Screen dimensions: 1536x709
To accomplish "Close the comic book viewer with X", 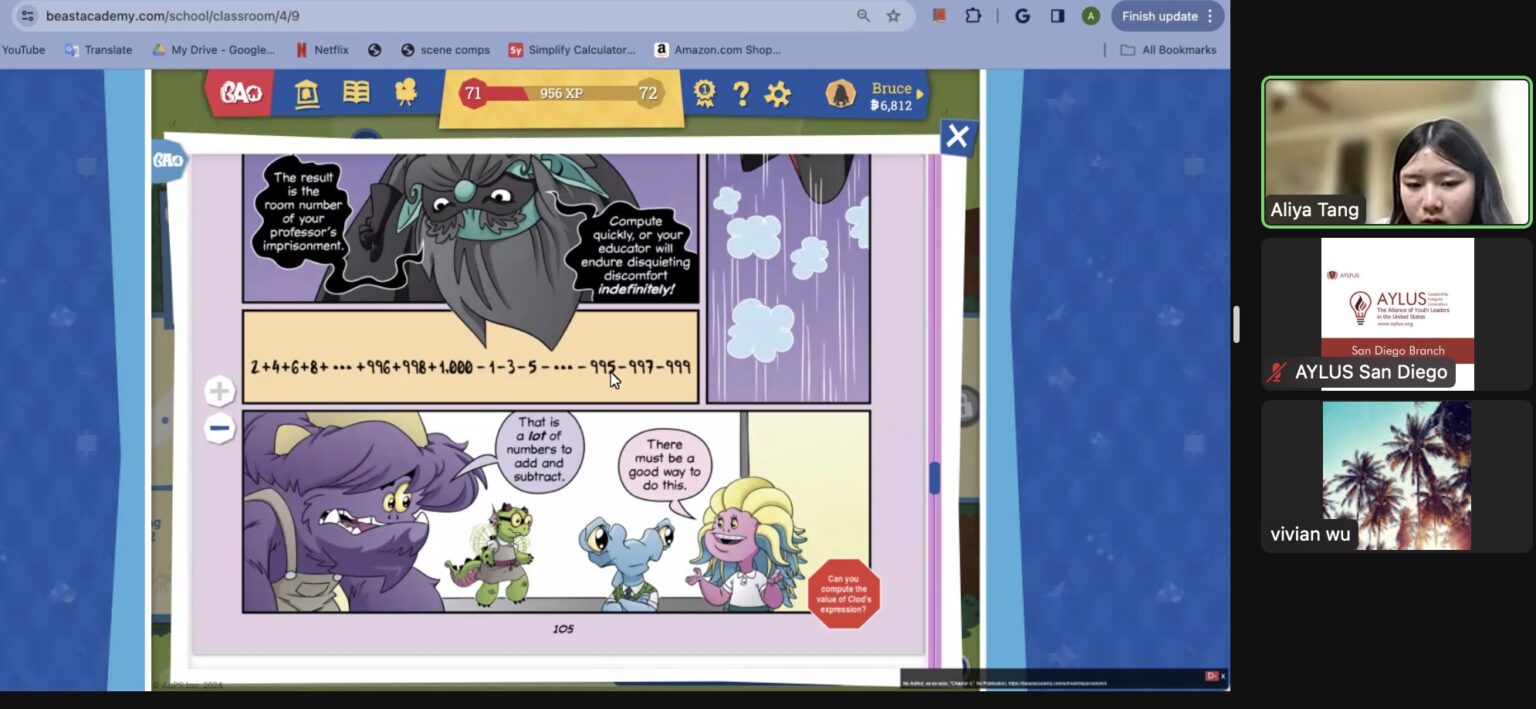I will point(957,137).
